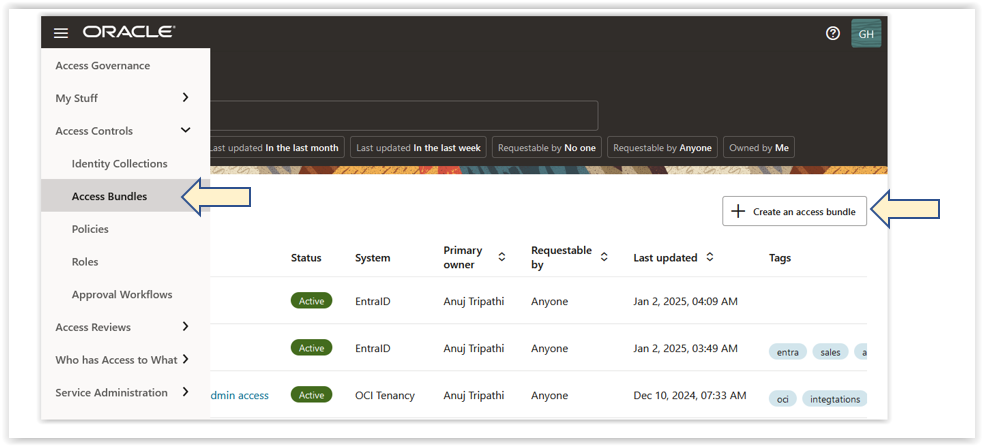Select Identity Collections in sidebar
This screenshot has height=446, width=983.
(x=119, y=164)
